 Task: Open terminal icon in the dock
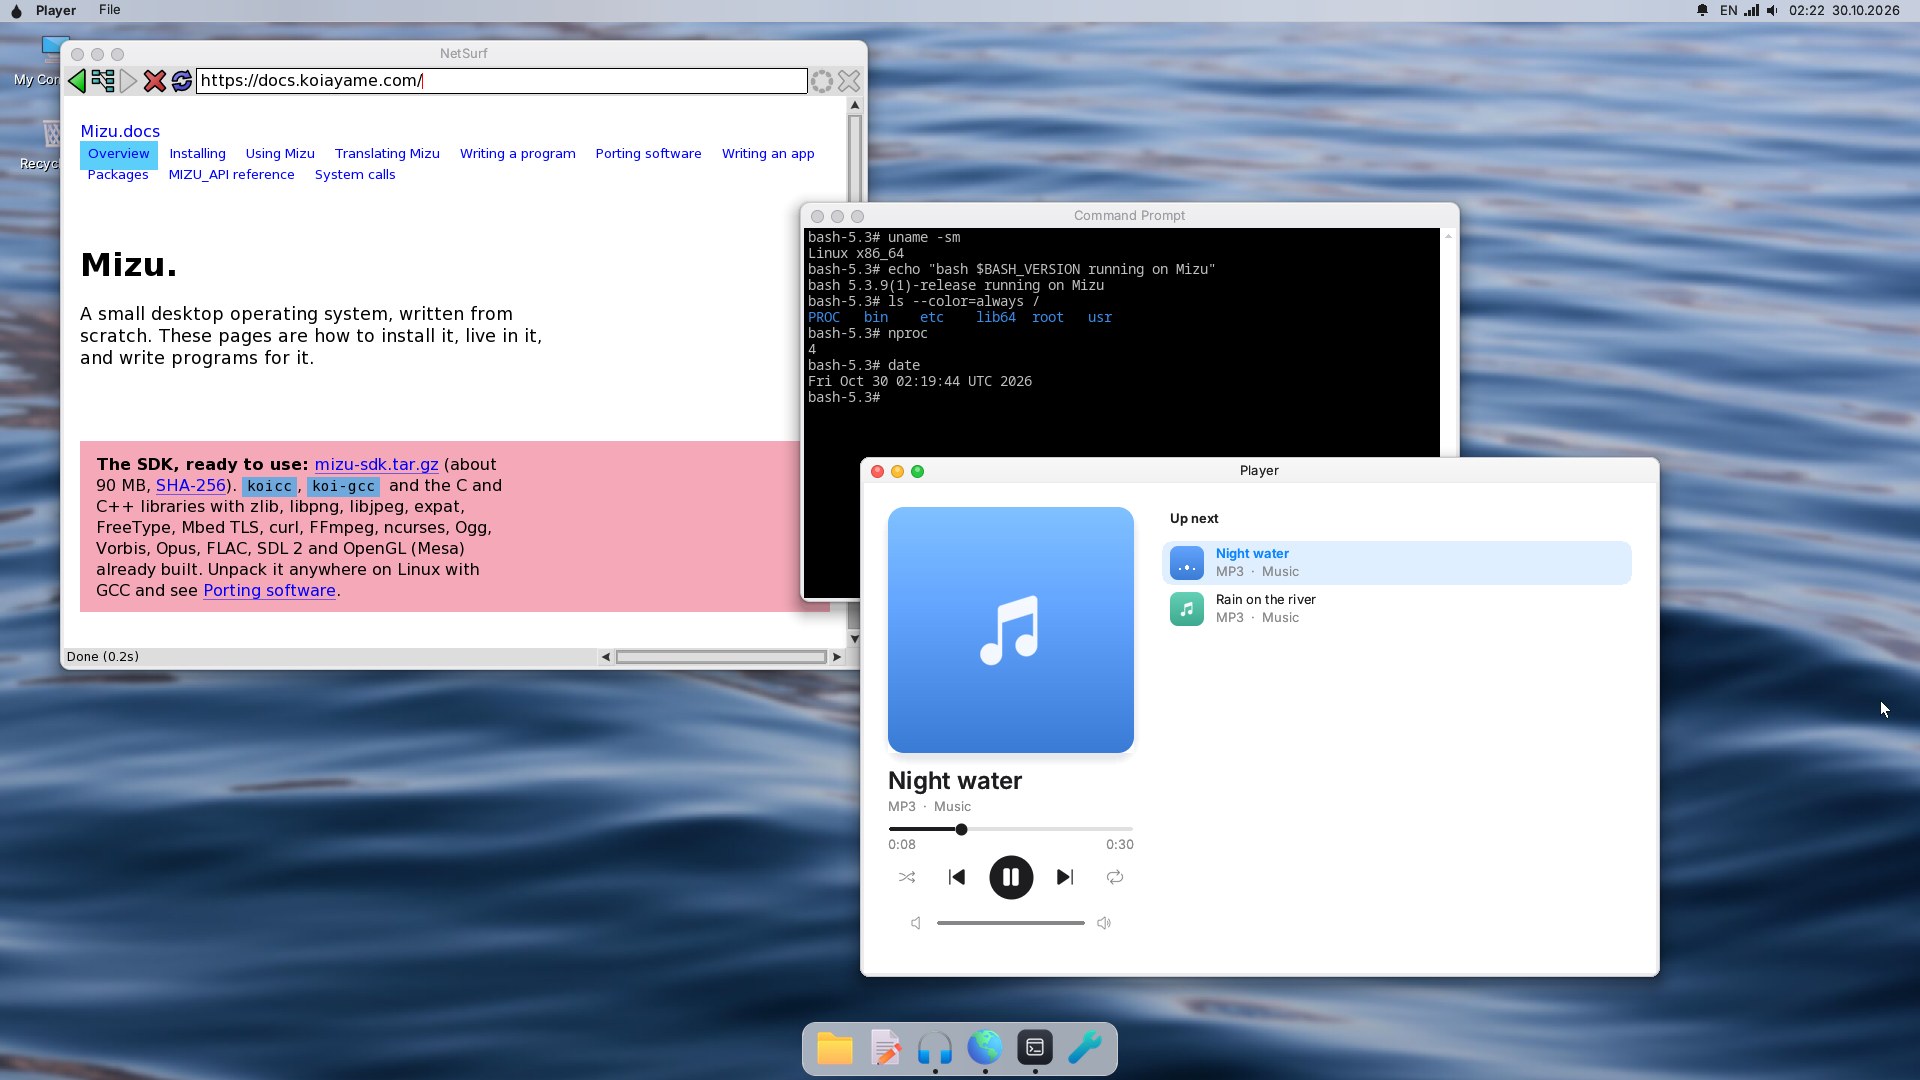coord(1035,1048)
